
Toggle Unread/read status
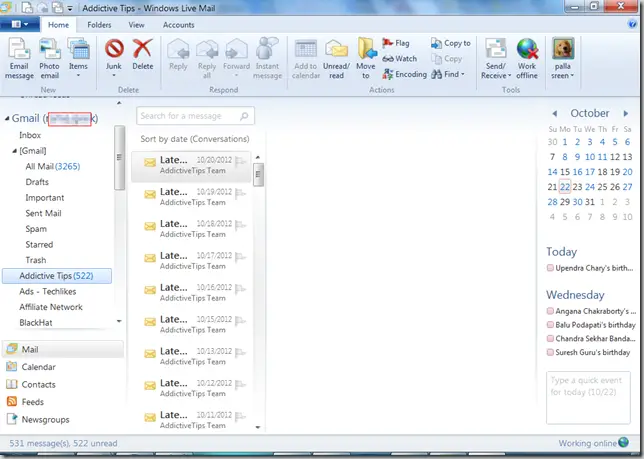coord(337,56)
